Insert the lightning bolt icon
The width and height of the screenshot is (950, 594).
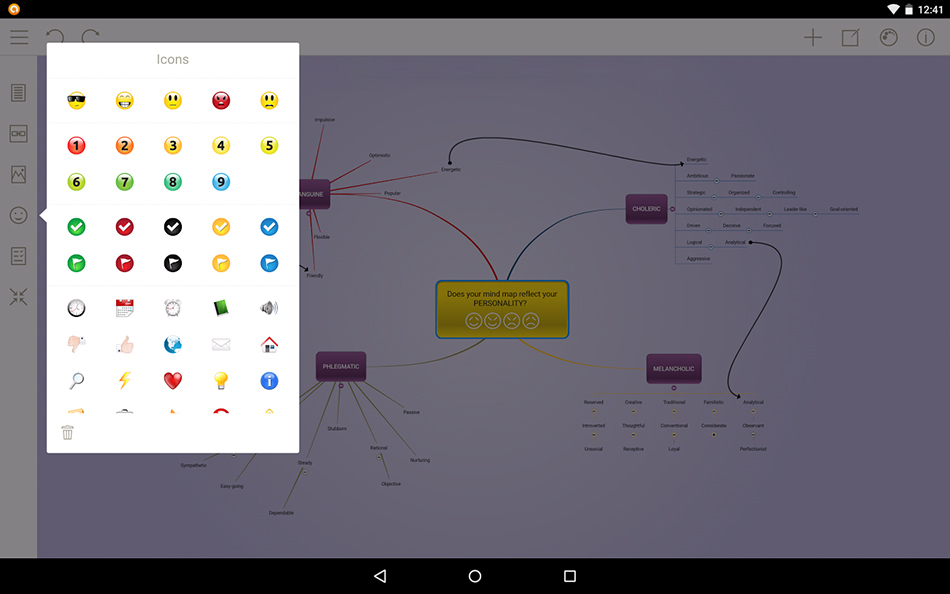(x=124, y=381)
